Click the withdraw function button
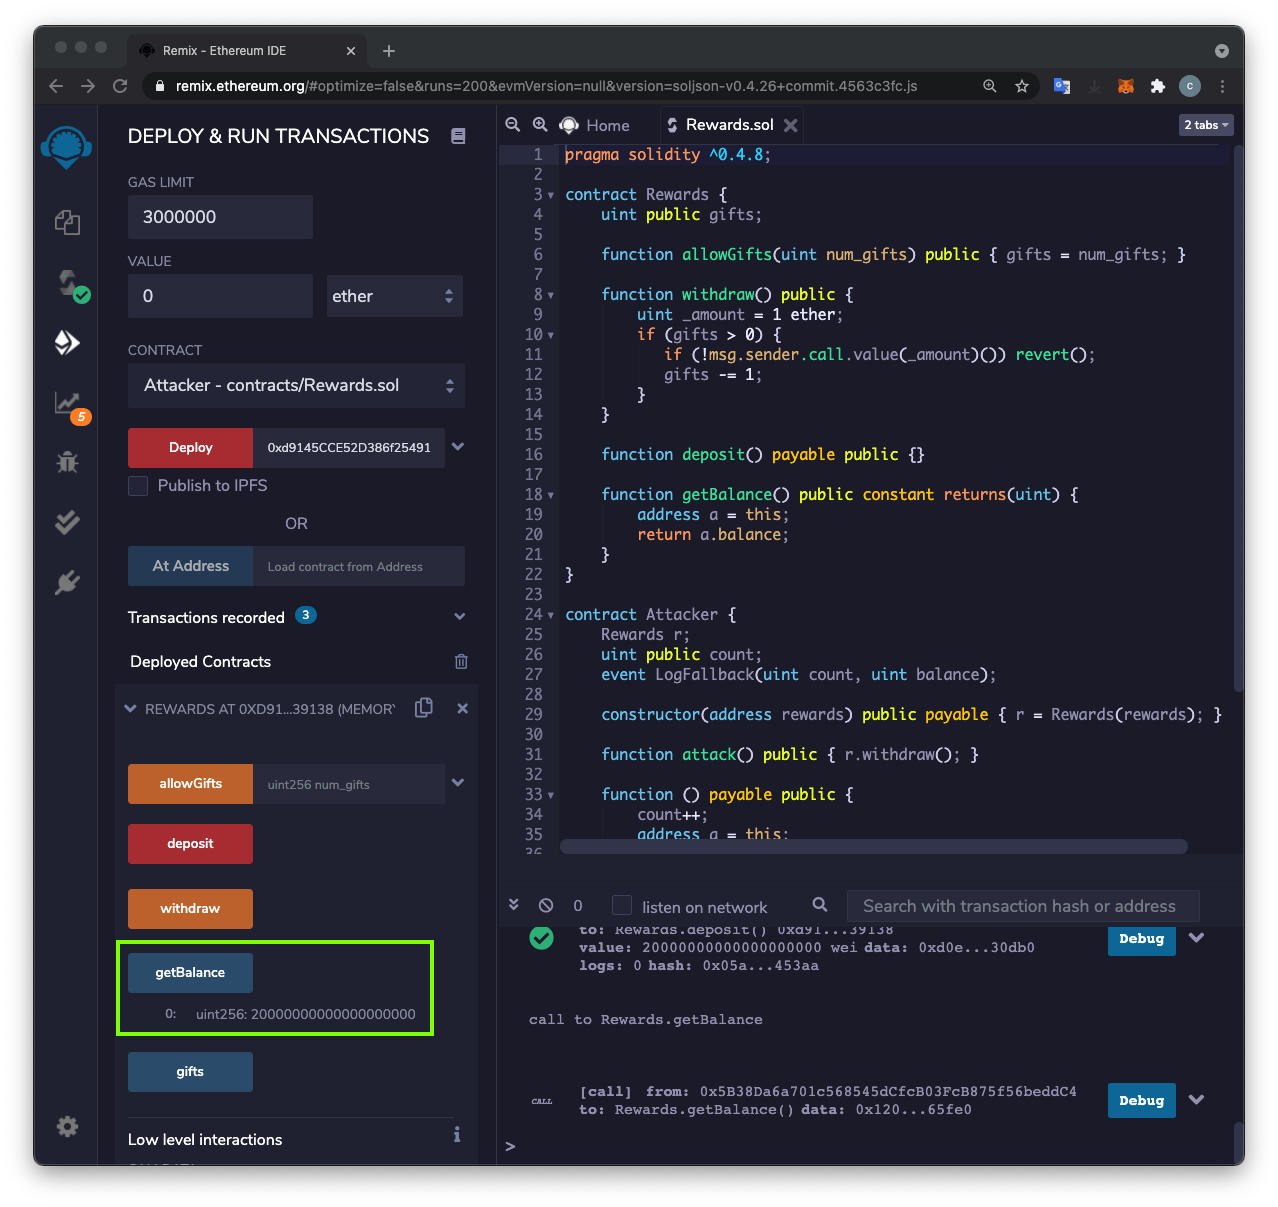The height and width of the screenshot is (1207, 1278). 190,909
